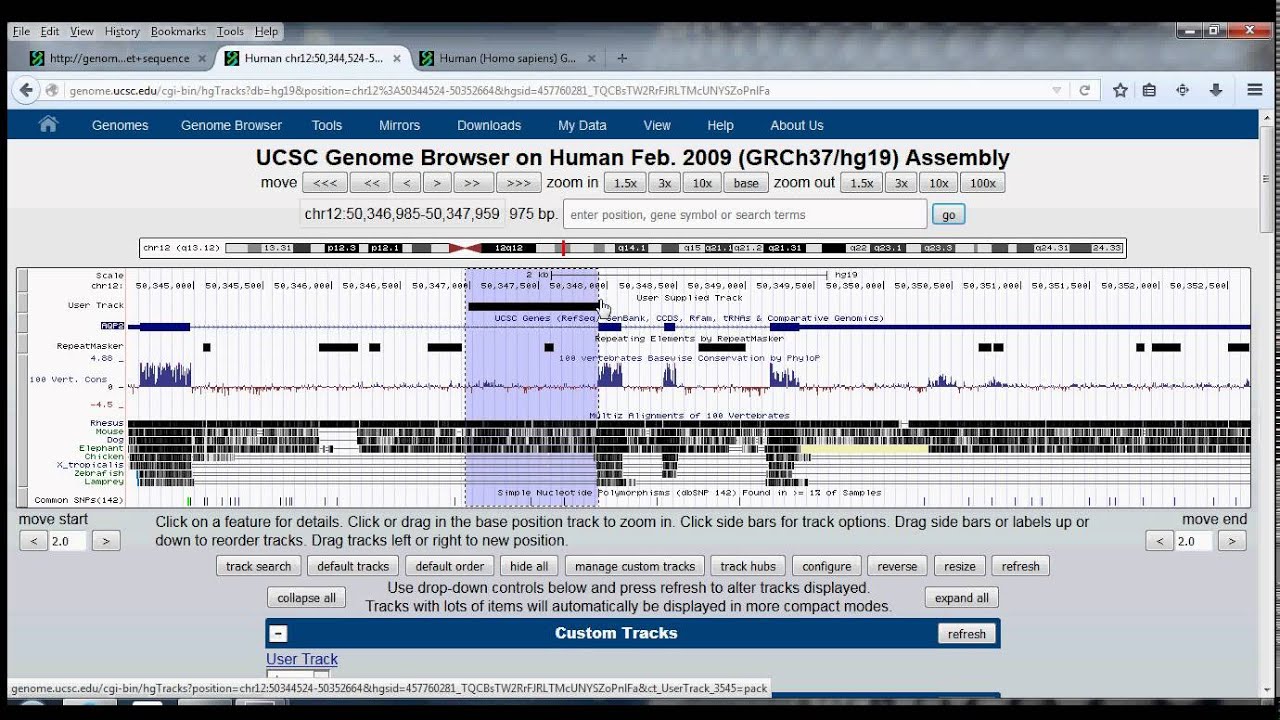The width and height of the screenshot is (1280, 720).
Task: Open the Genomes menu
Action: (120, 125)
